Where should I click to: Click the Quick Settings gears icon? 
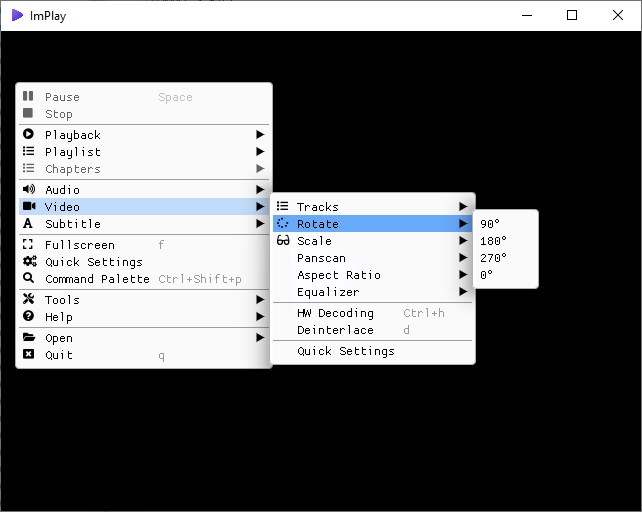tap(29, 261)
